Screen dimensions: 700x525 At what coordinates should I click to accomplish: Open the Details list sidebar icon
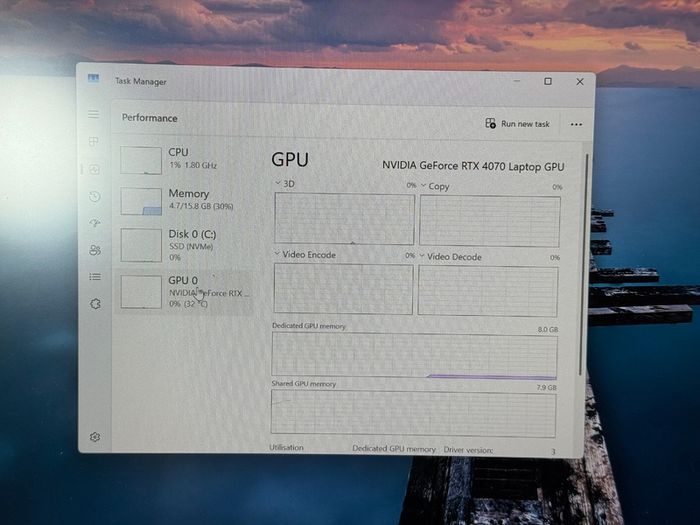coord(95,277)
